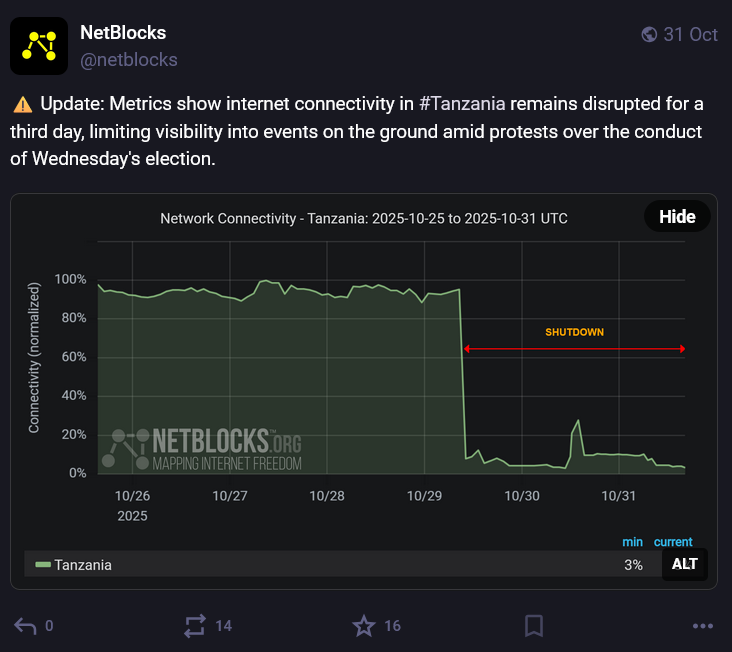The height and width of the screenshot is (652, 732).
Task: Click the @netblocks handle
Action: tap(129, 60)
